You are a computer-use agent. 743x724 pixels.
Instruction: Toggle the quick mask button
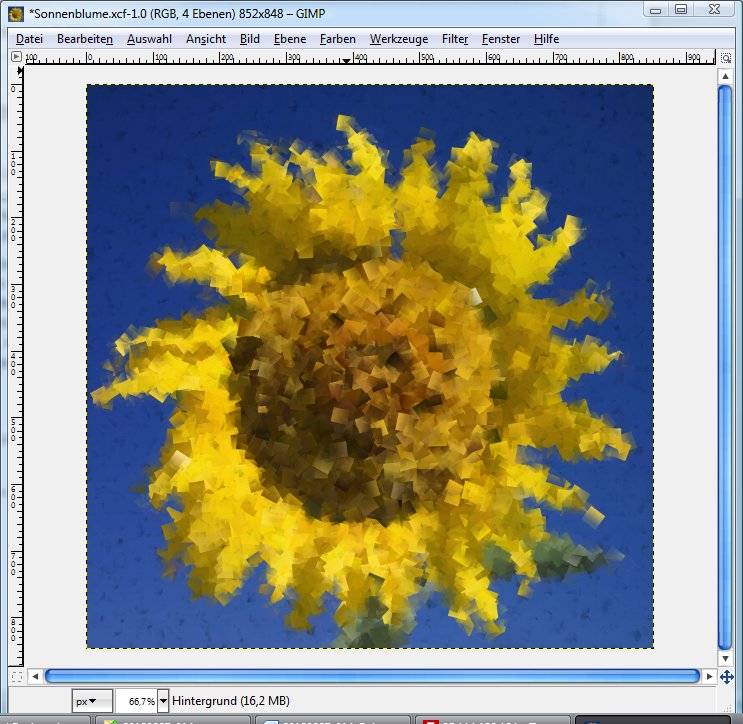[x=15, y=677]
